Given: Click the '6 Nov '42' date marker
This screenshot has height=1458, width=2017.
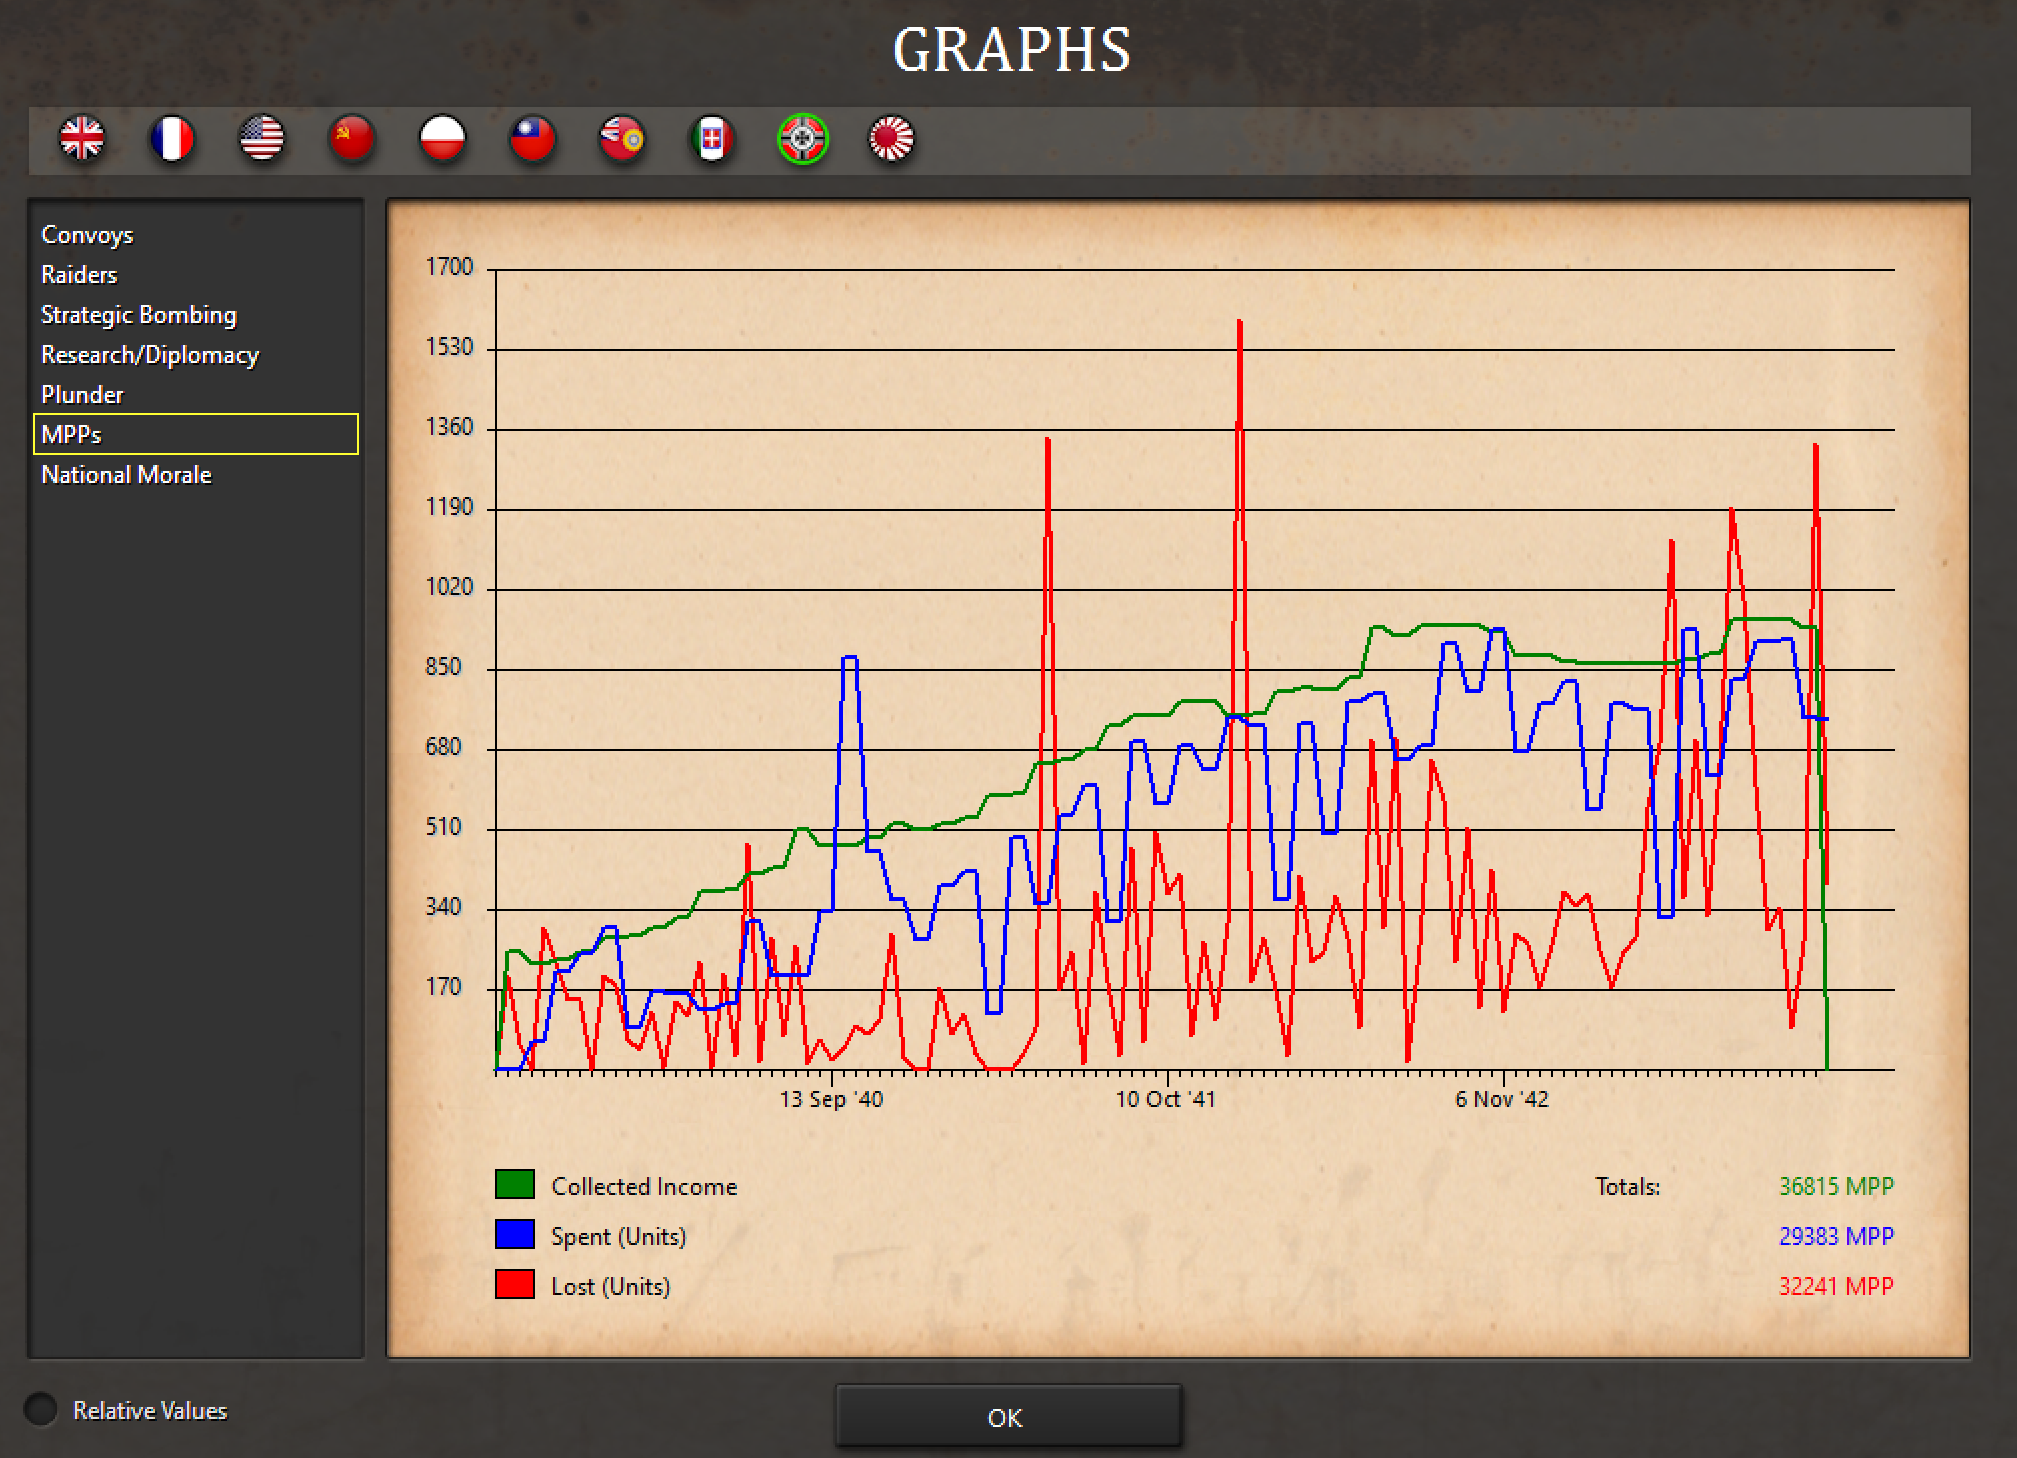Looking at the screenshot, I should pos(1501,1099).
